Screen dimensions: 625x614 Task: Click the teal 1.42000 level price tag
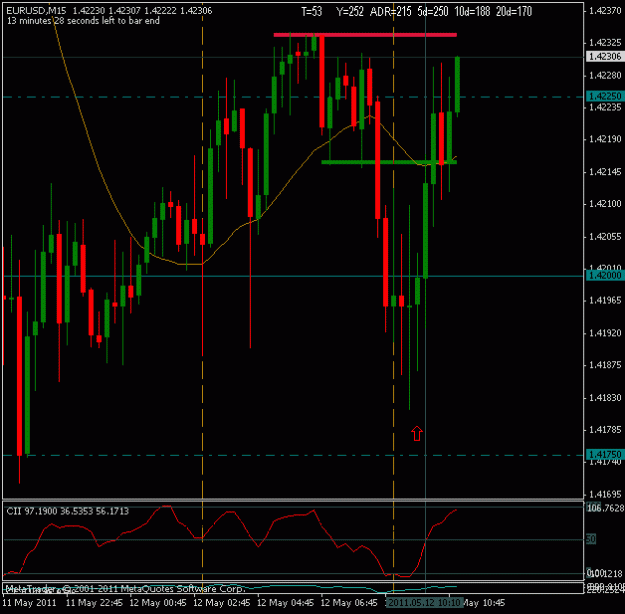click(x=605, y=276)
